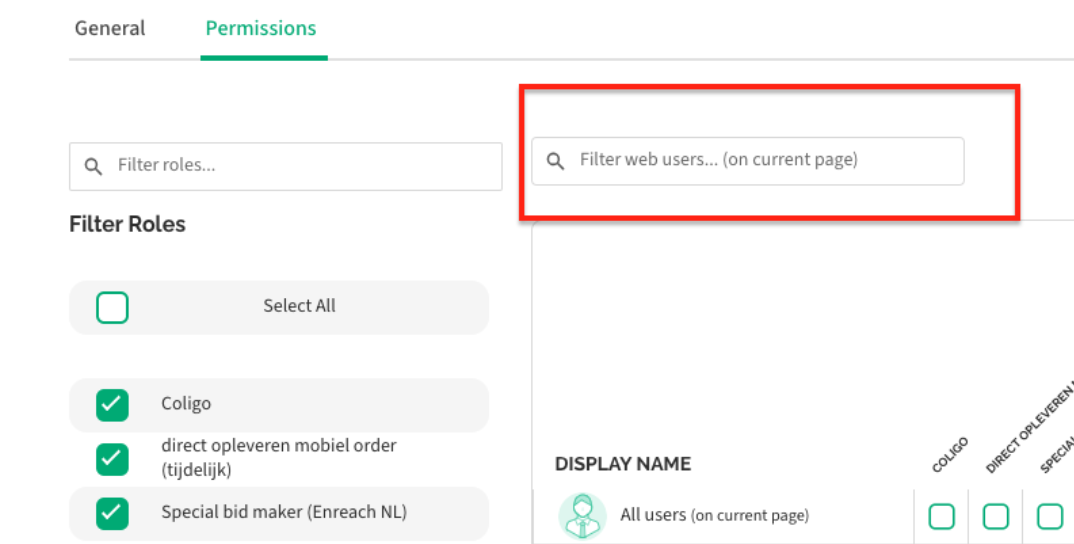Click the Special bid maker (Enreach NL) label

coord(284,513)
